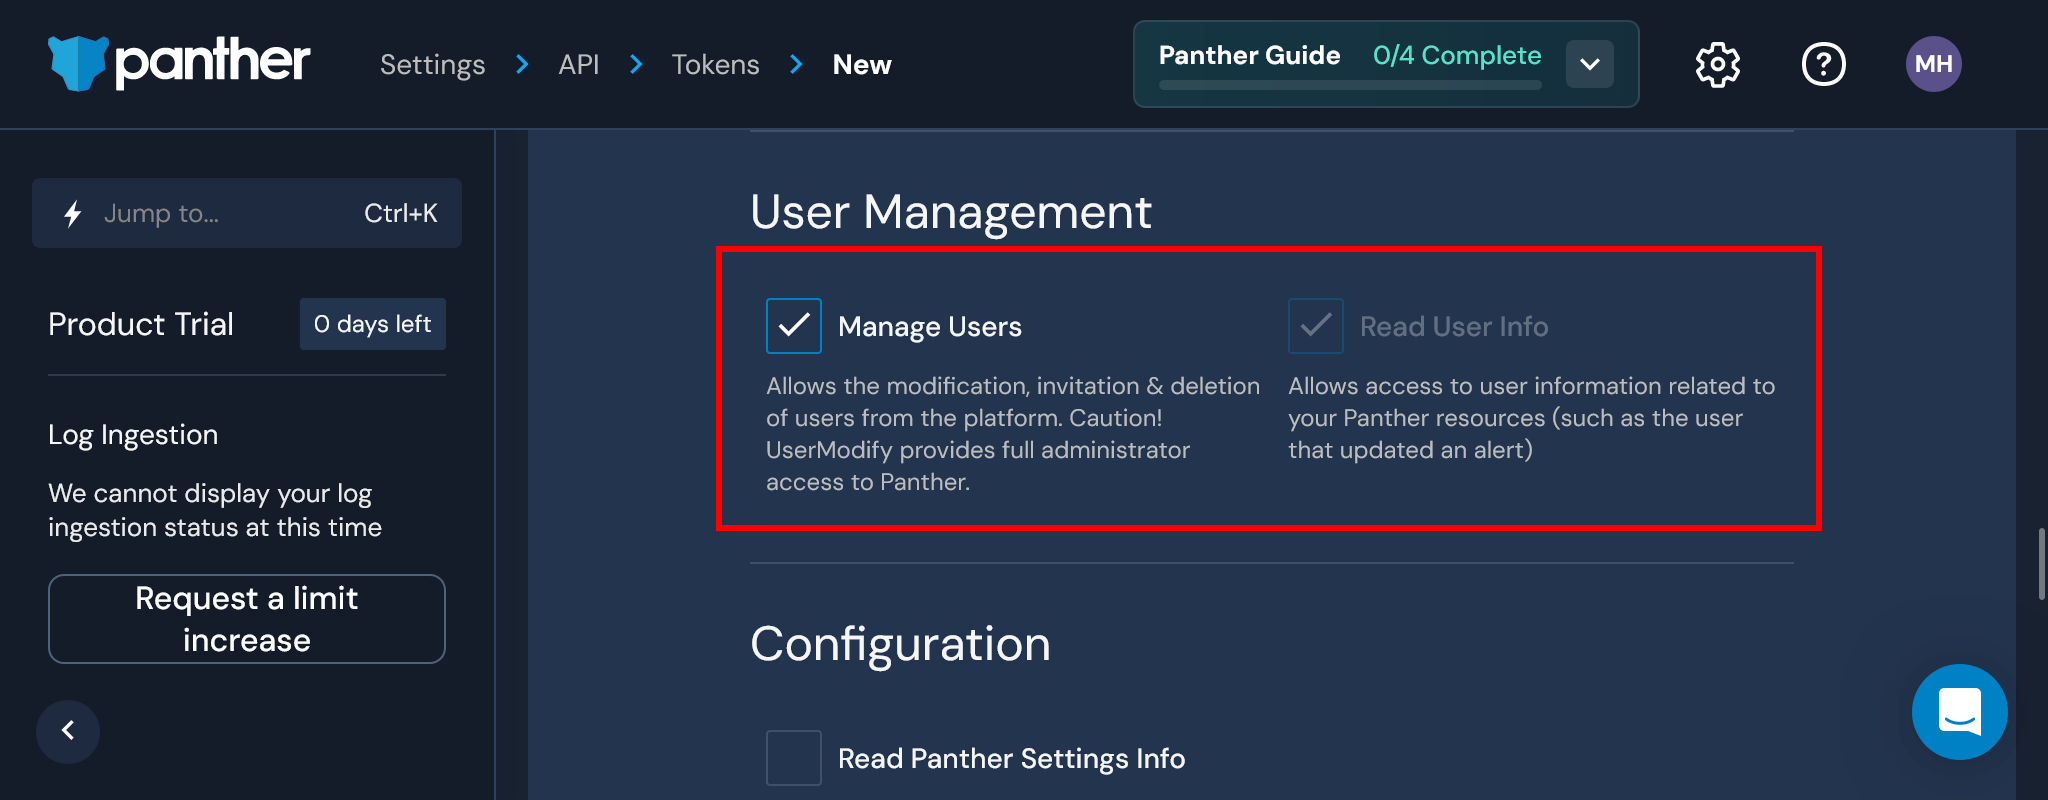Click chevron between API and Tokens
The image size is (2048, 800).
pos(636,65)
